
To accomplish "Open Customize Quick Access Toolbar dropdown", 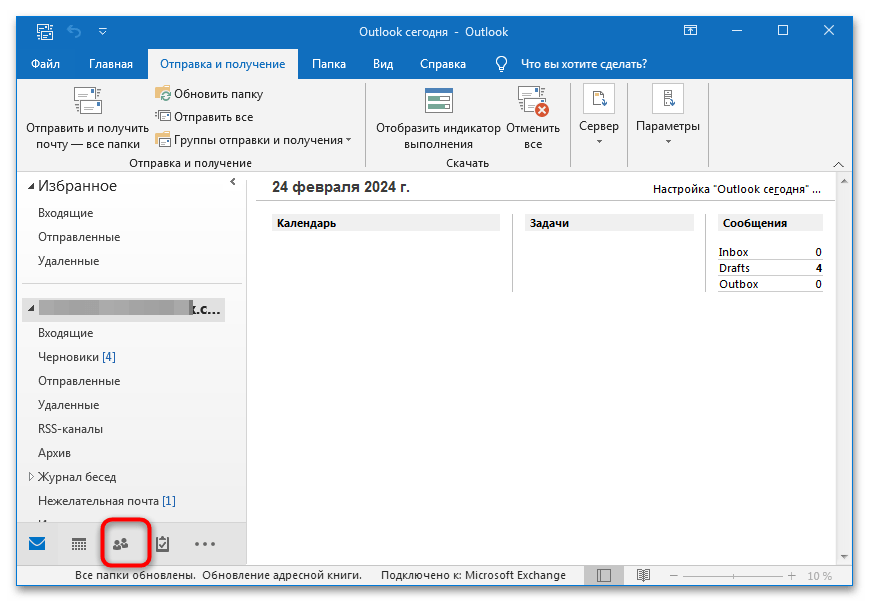I will point(103,32).
